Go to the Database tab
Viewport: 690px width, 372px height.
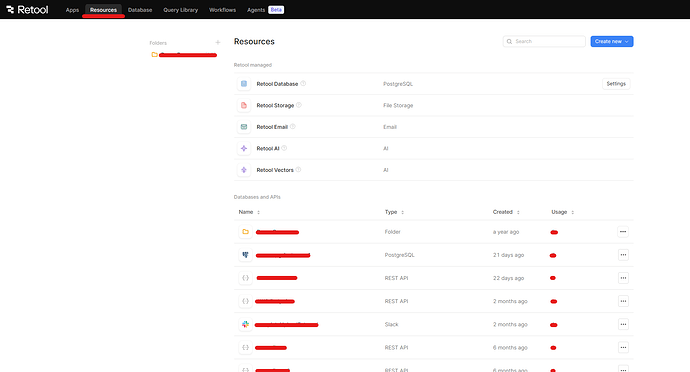140,10
